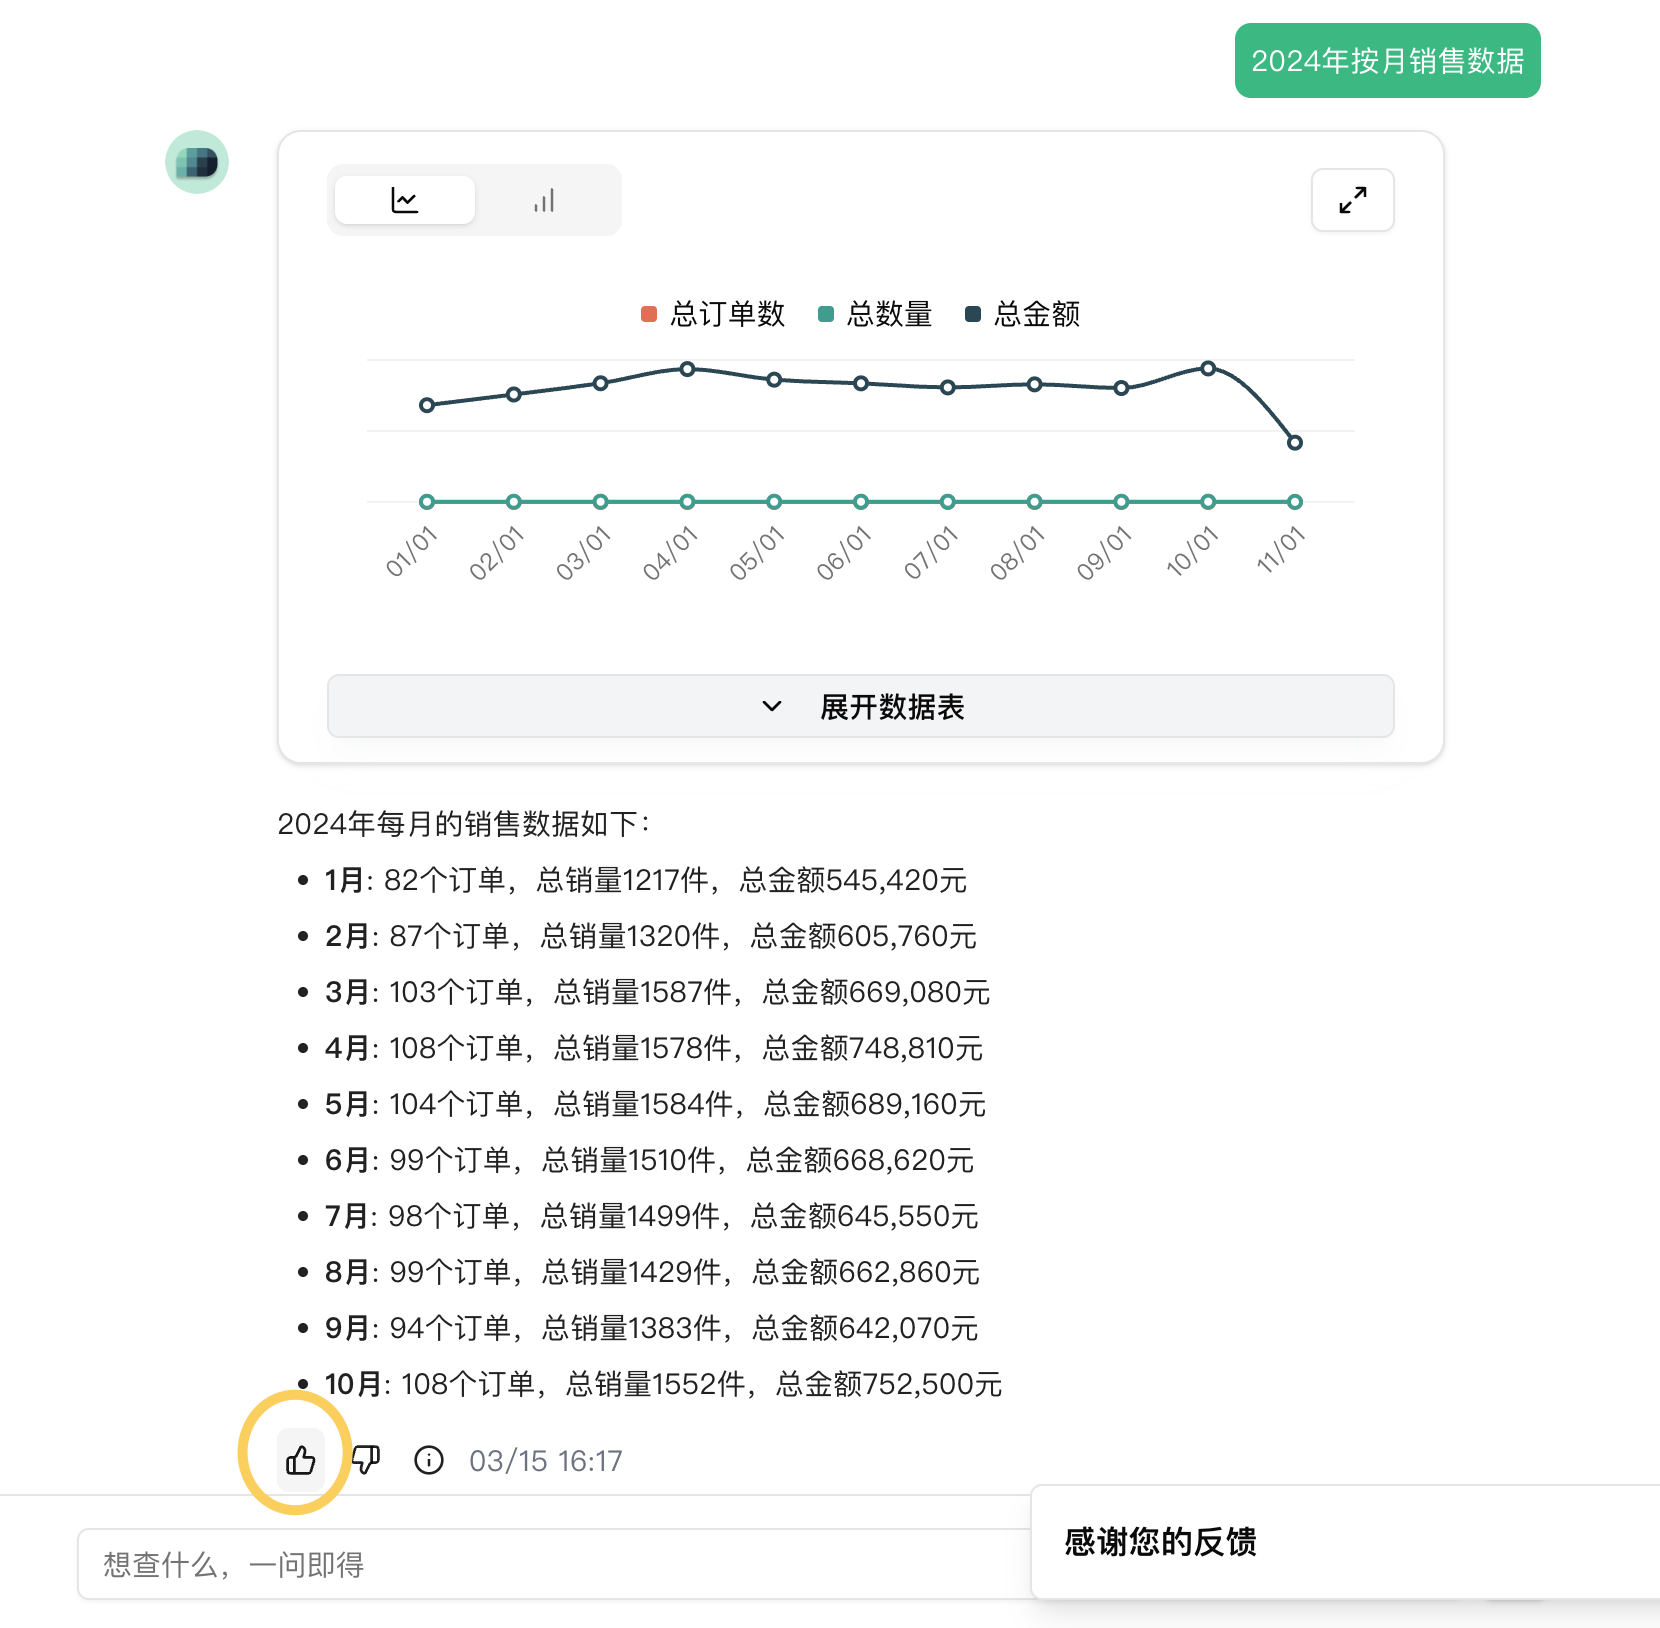Image resolution: width=1660 pixels, height=1628 pixels.
Task: Expand chart to fullscreen
Action: 1352,200
